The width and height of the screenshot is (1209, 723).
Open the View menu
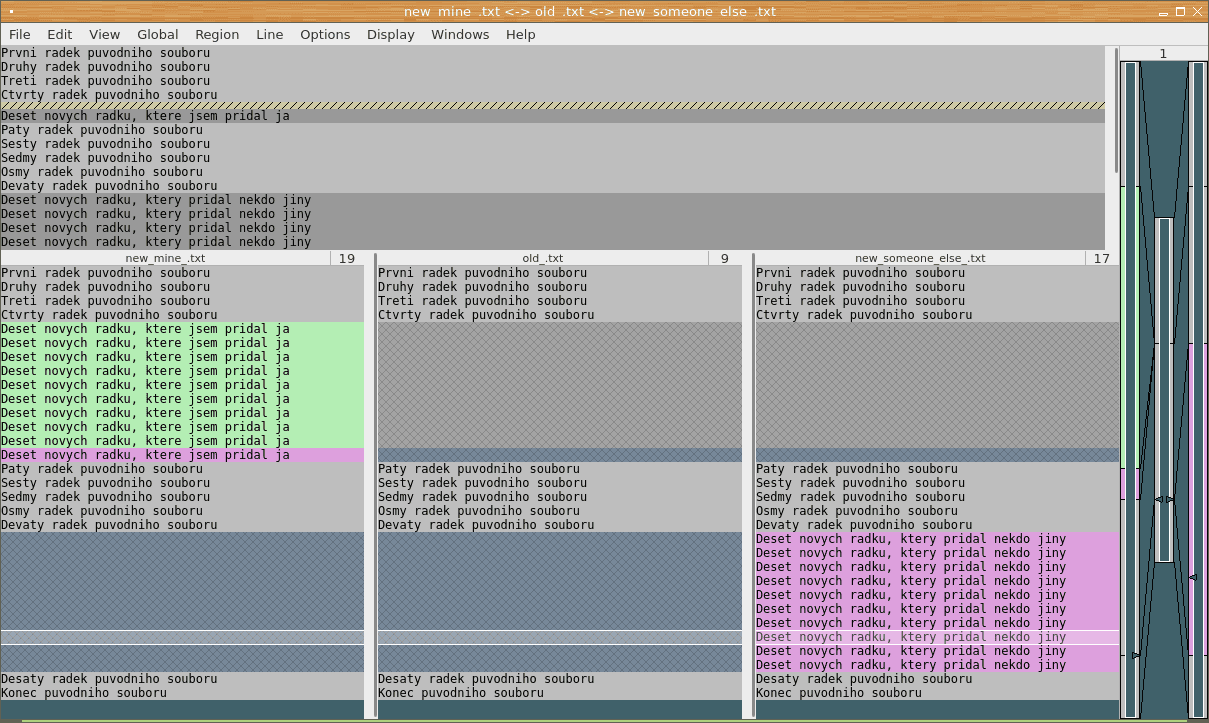click(104, 34)
